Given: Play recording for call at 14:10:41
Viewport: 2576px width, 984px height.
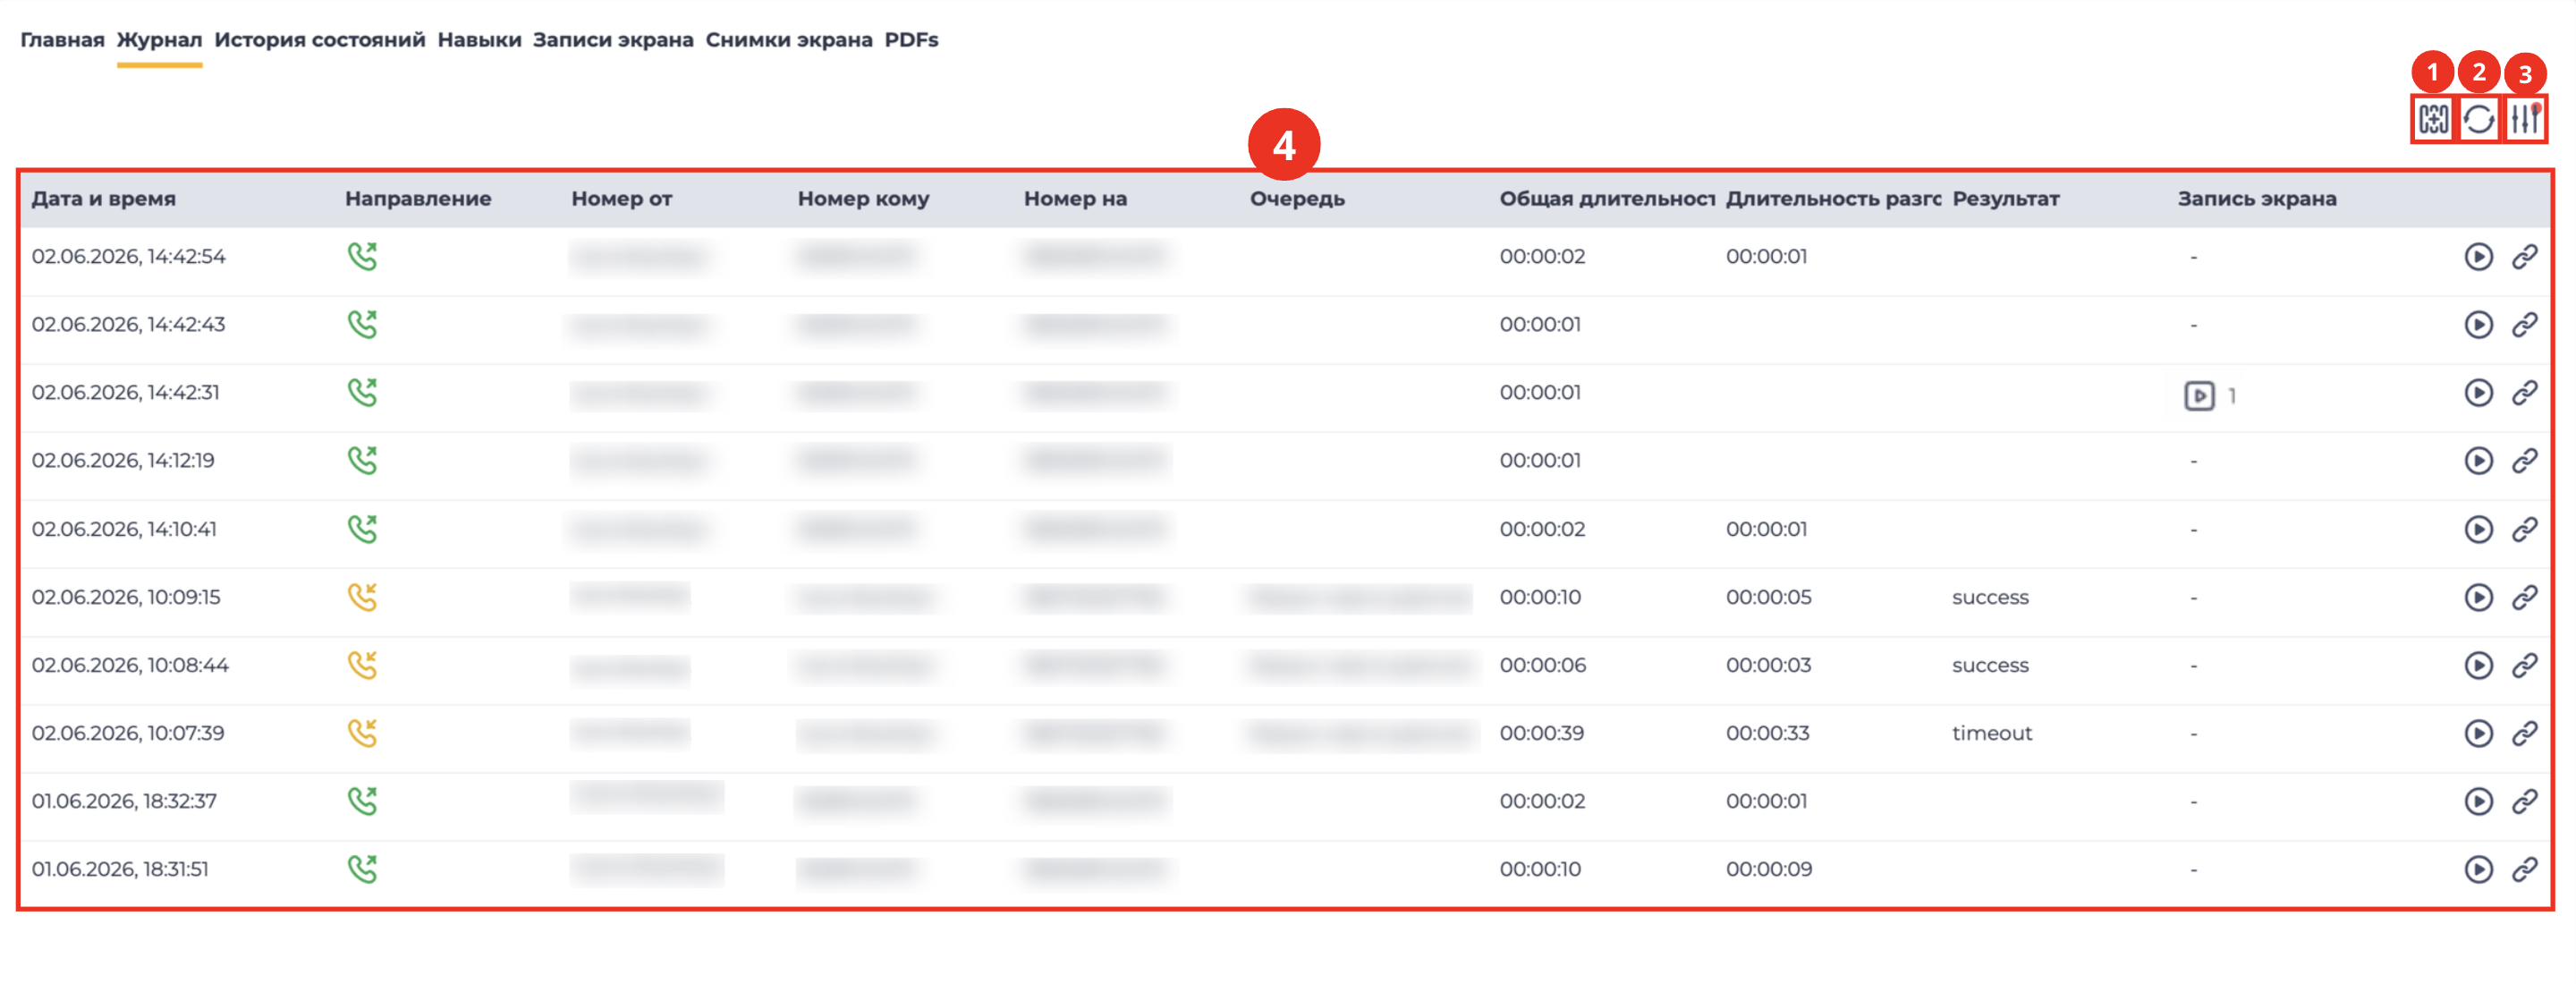Looking at the screenshot, I should (2478, 529).
